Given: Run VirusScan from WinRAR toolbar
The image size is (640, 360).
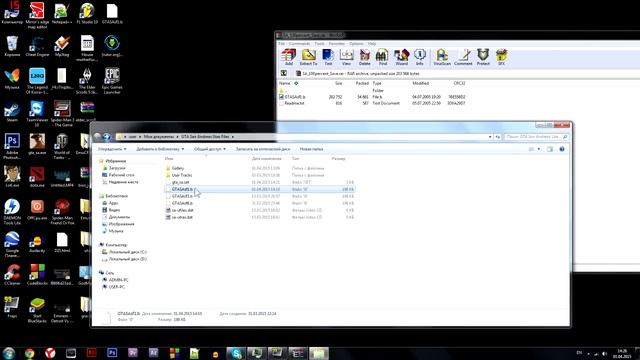Looking at the screenshot, I should pos(442,57).
